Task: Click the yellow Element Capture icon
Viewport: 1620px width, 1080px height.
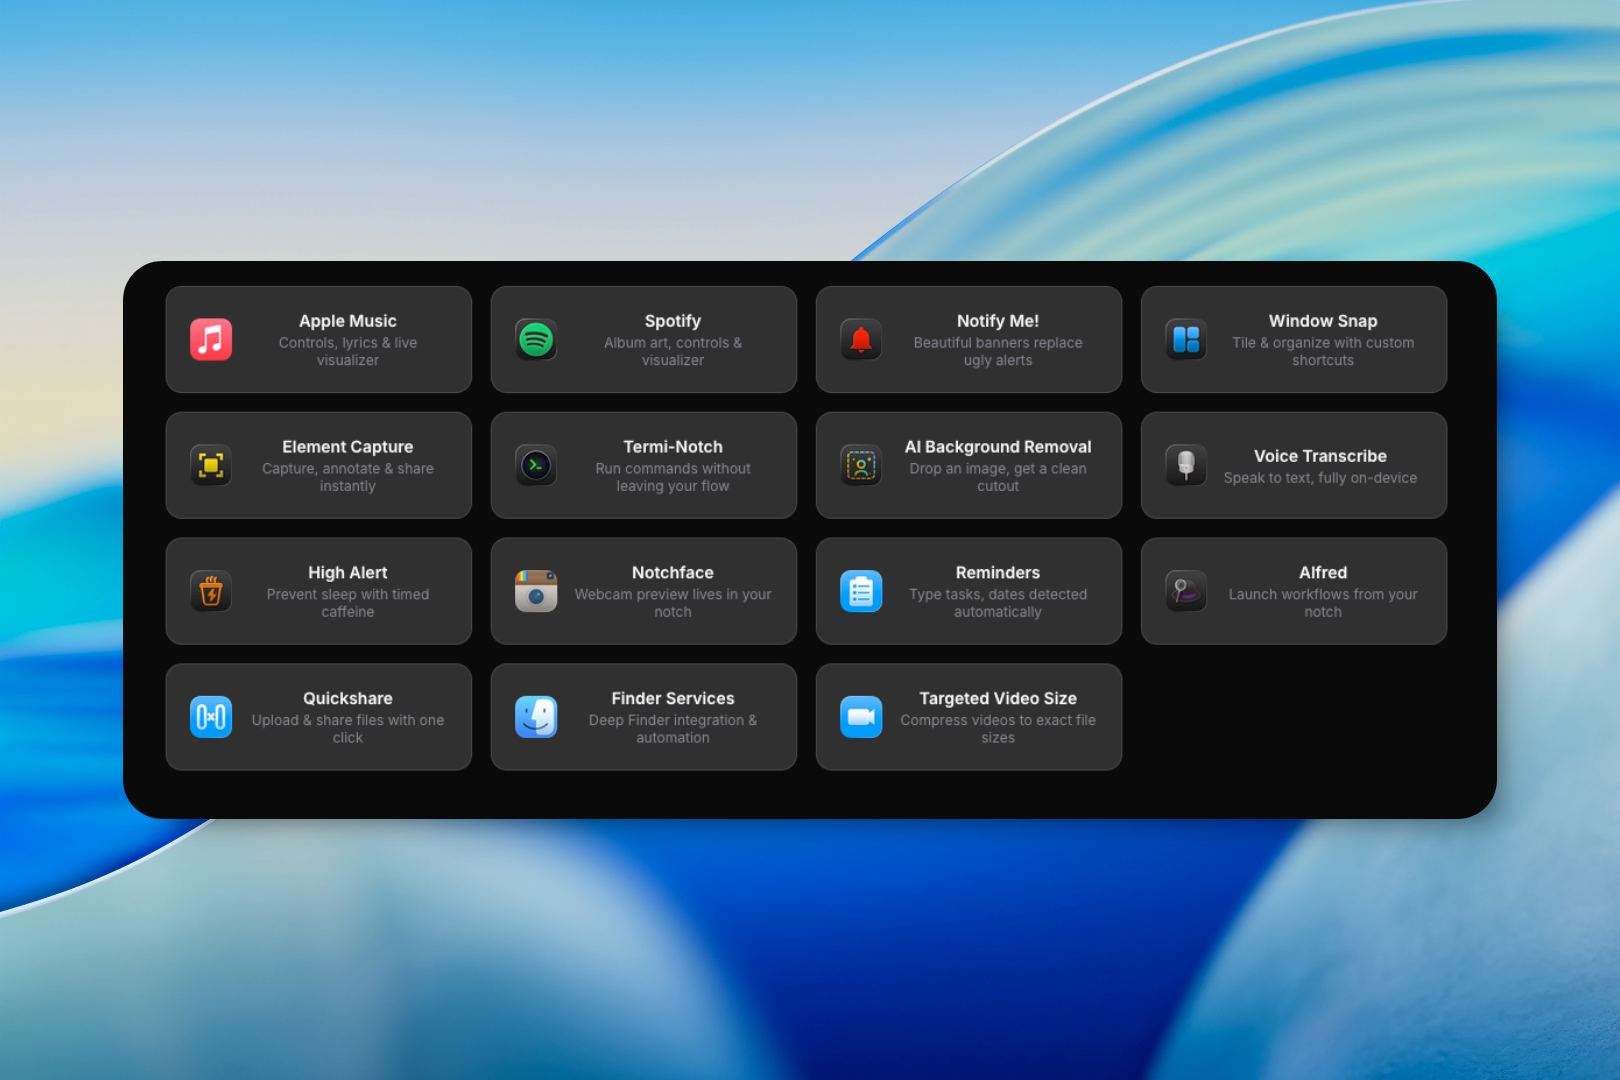Action: (x=211, y=466)
